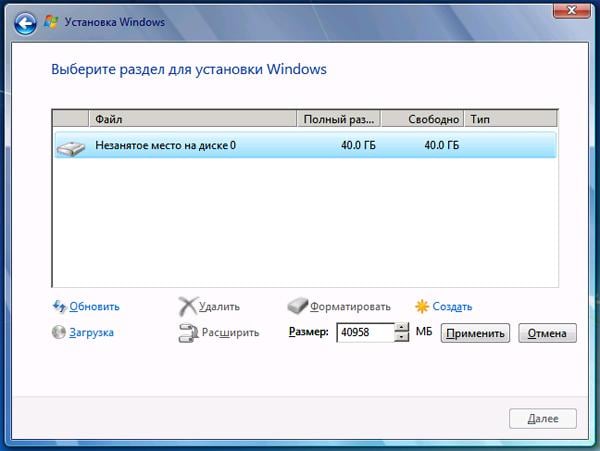Select the Создать link
This screenshot has width=600, height=451.
pos(452,306)
